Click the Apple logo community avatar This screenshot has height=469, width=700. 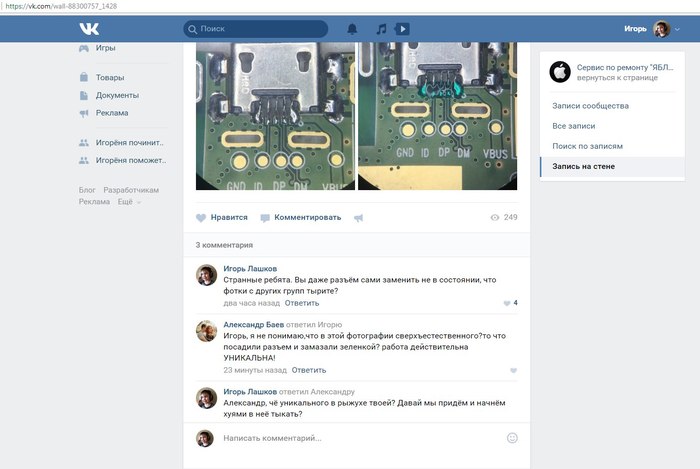(x=560, y=72)
